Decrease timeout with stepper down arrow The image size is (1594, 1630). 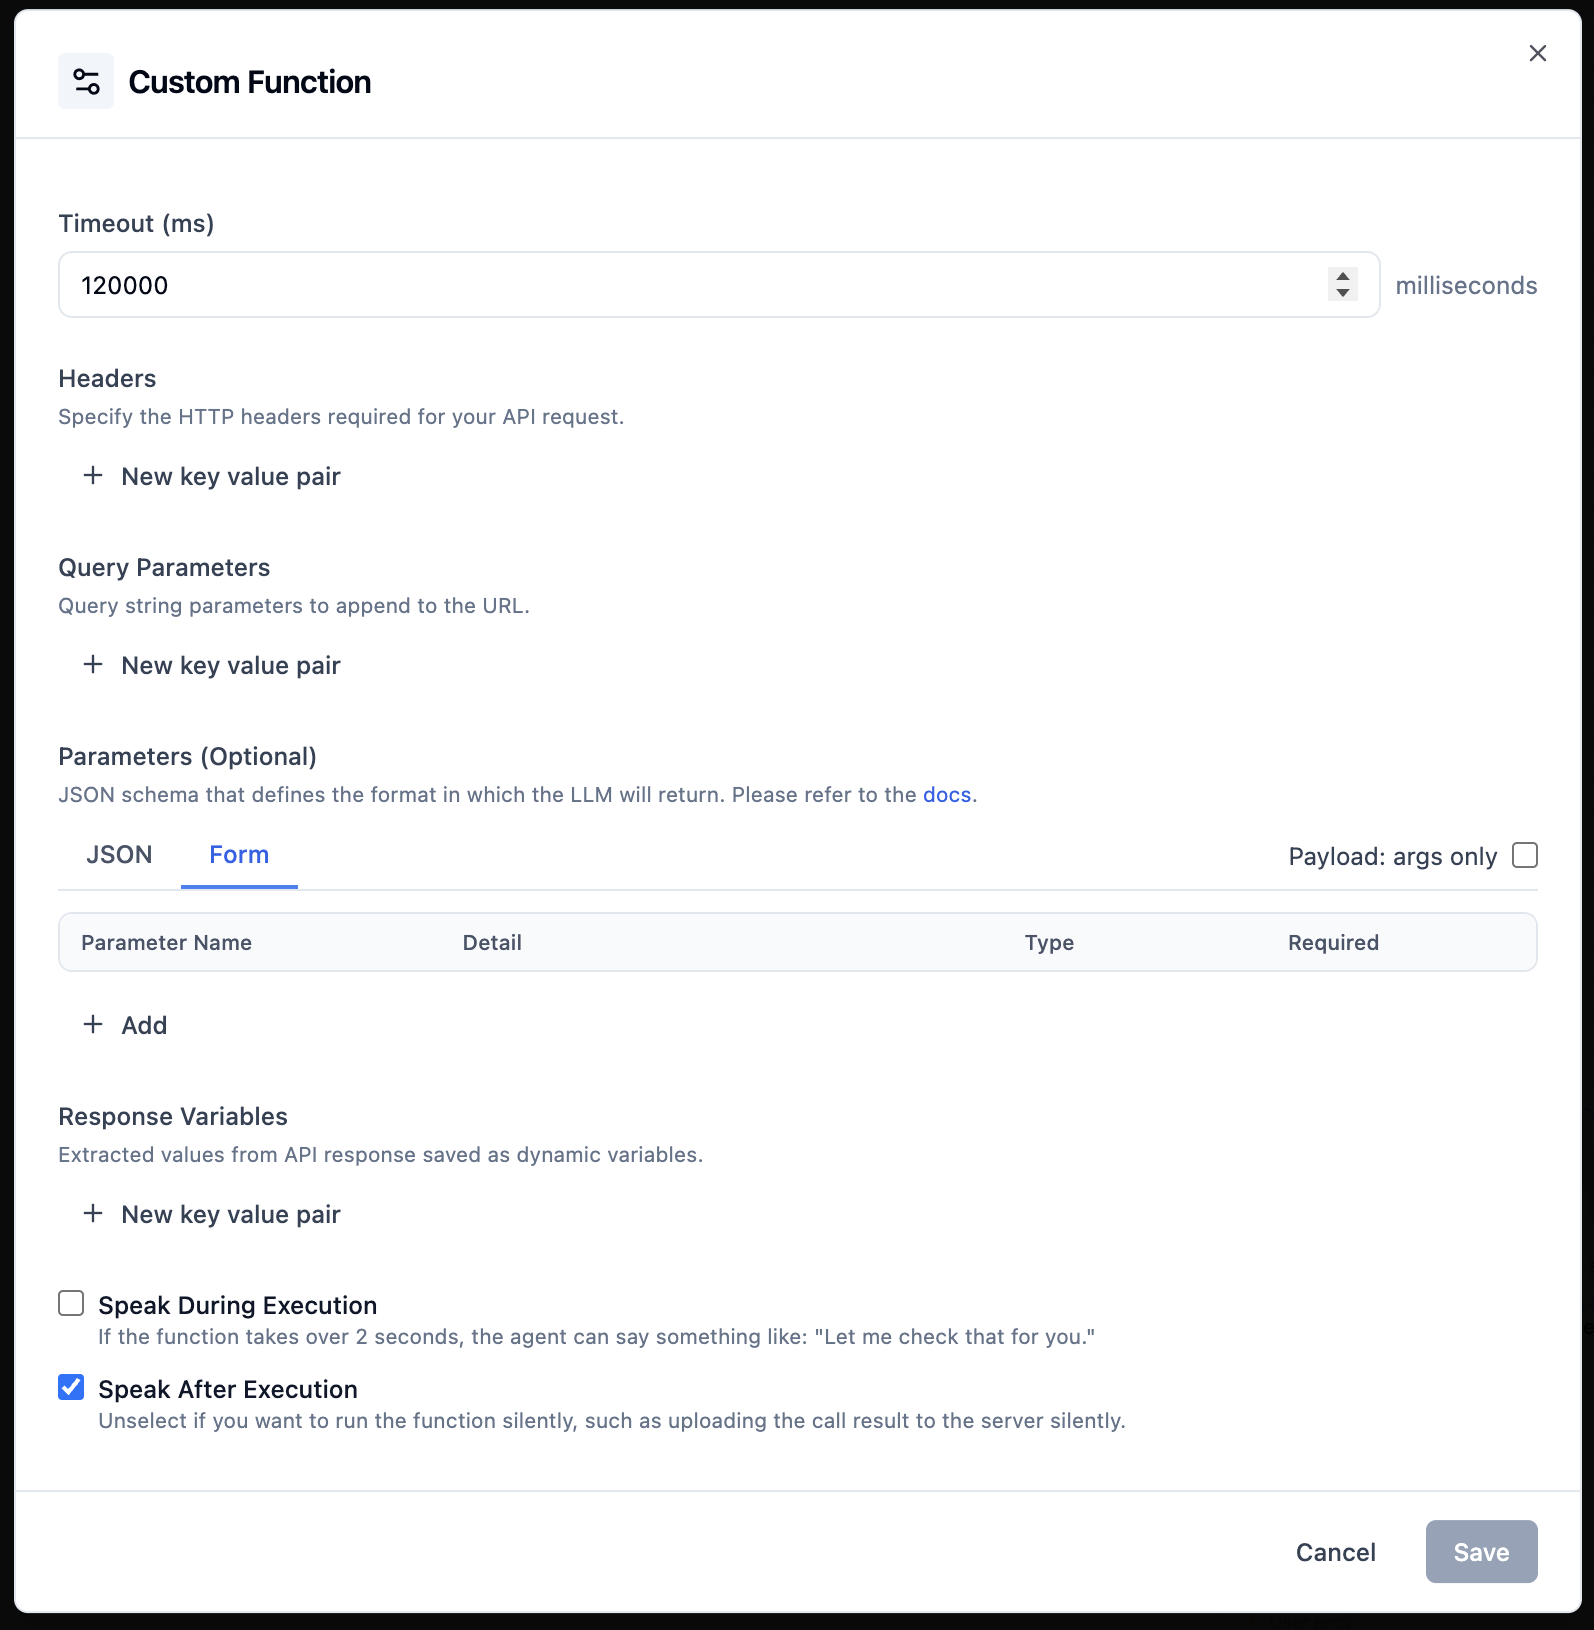click(1343, 293)
